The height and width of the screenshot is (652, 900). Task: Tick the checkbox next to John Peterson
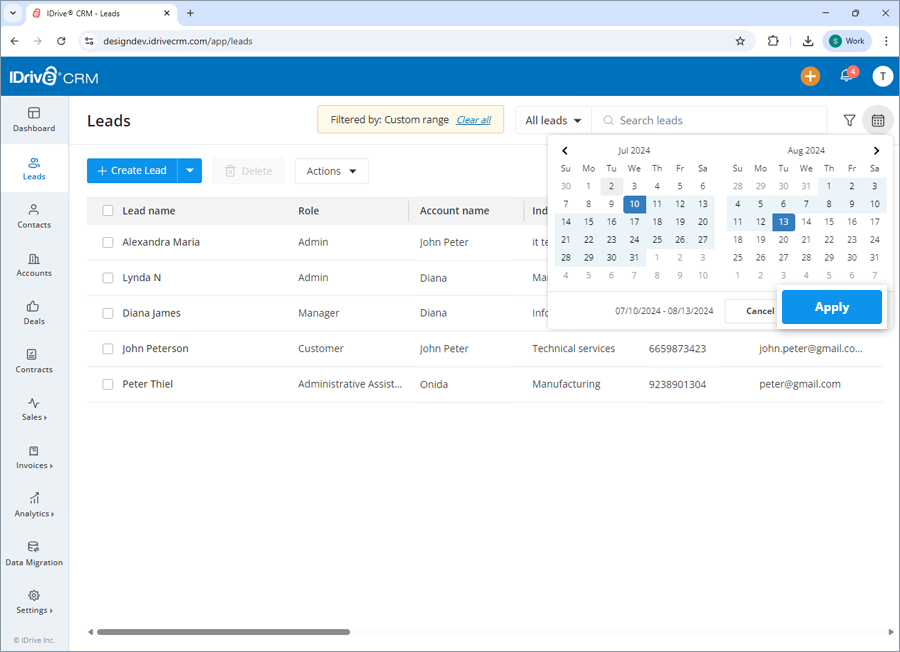coord(107,348)
